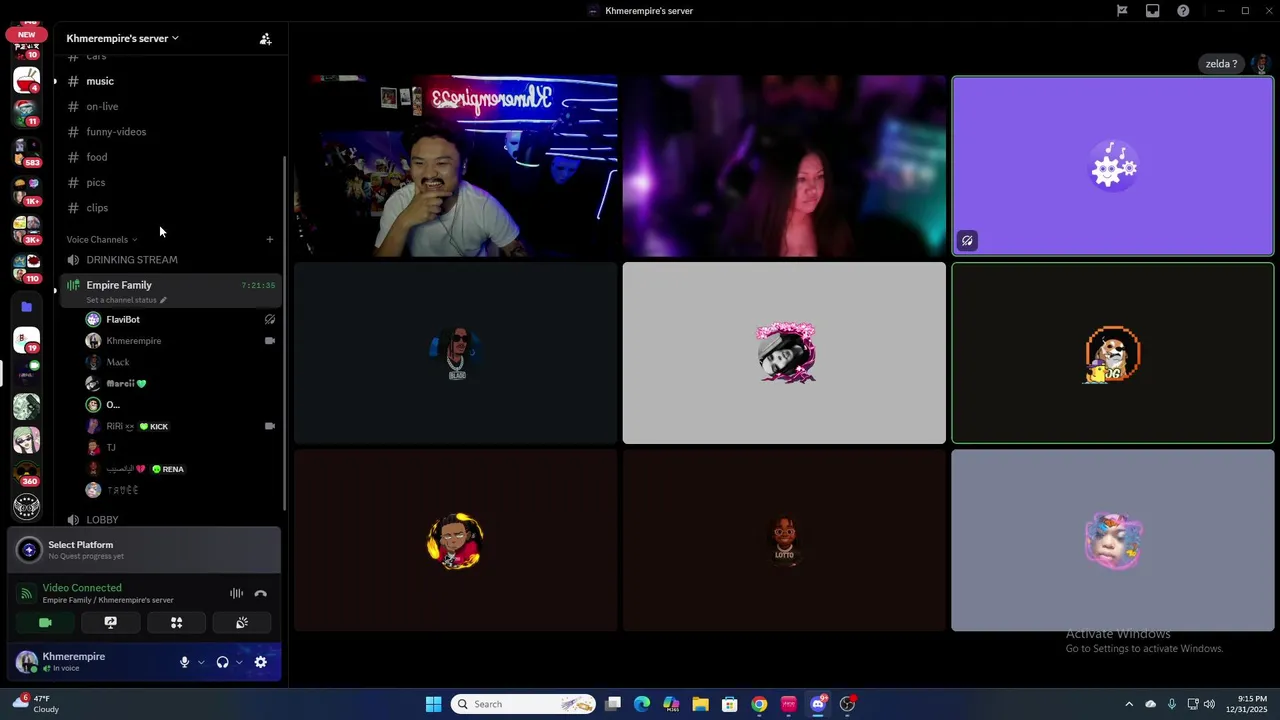
Task: Open the Inbox icon in title bar
Action: pos(1153,11)
